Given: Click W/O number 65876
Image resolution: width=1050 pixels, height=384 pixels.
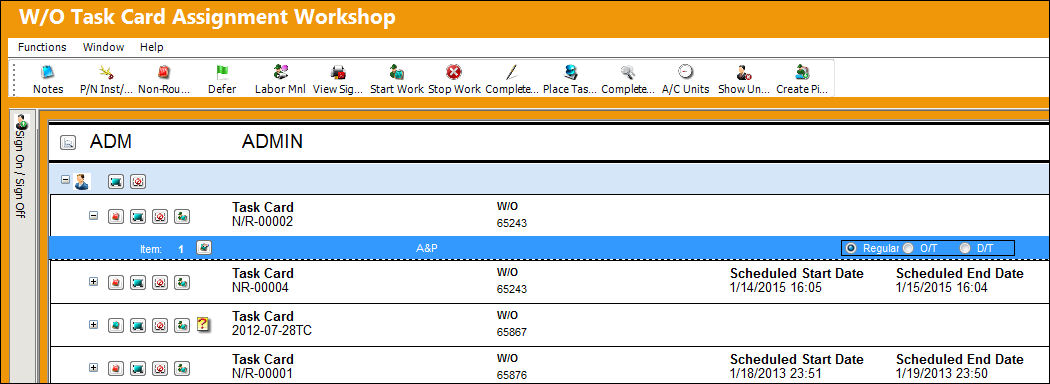Looking at the screenshot, I should pyautogui.click(x=512, y=375).
